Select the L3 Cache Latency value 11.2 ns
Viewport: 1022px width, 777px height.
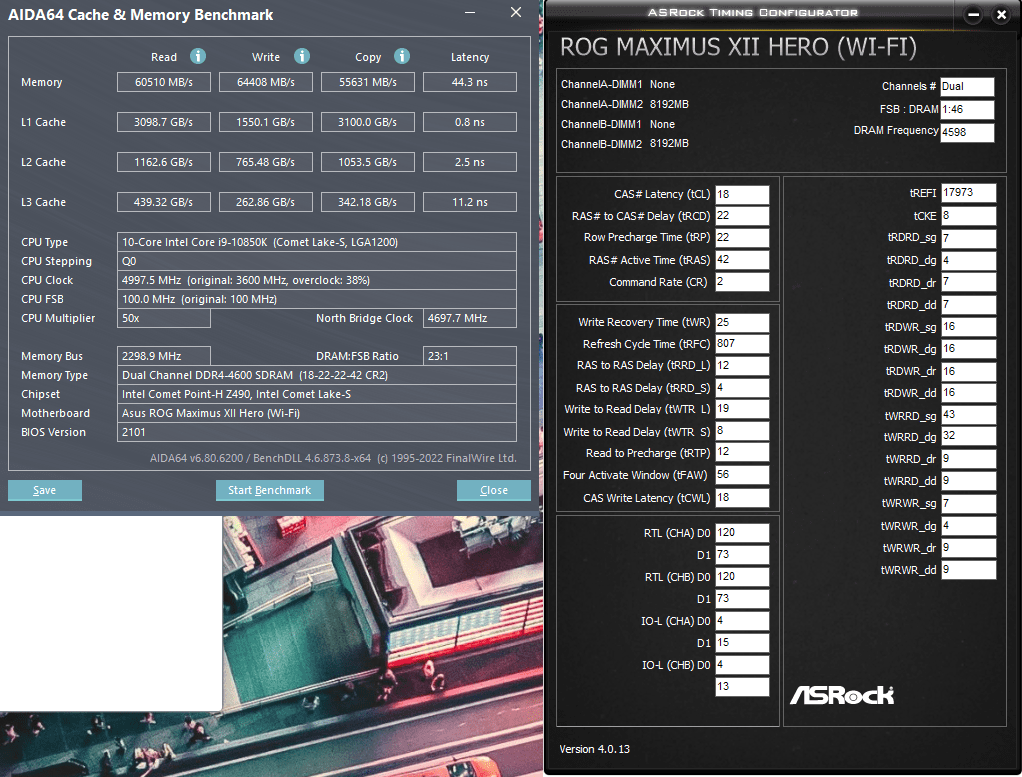tap(470, 202)
